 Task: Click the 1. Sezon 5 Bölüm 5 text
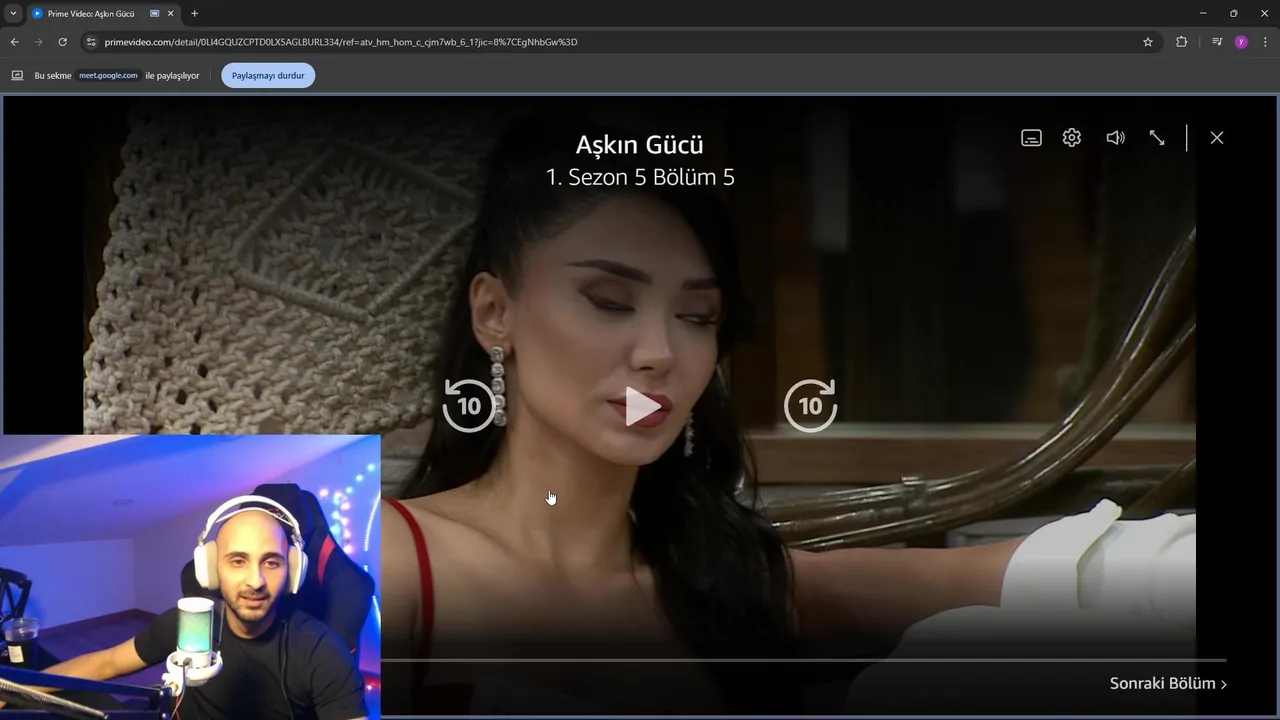point(640,177)
